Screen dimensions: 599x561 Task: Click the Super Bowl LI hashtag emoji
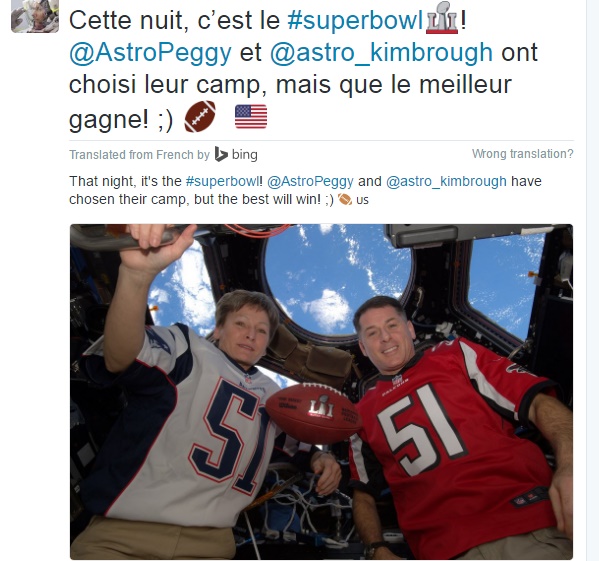point(442,18)
